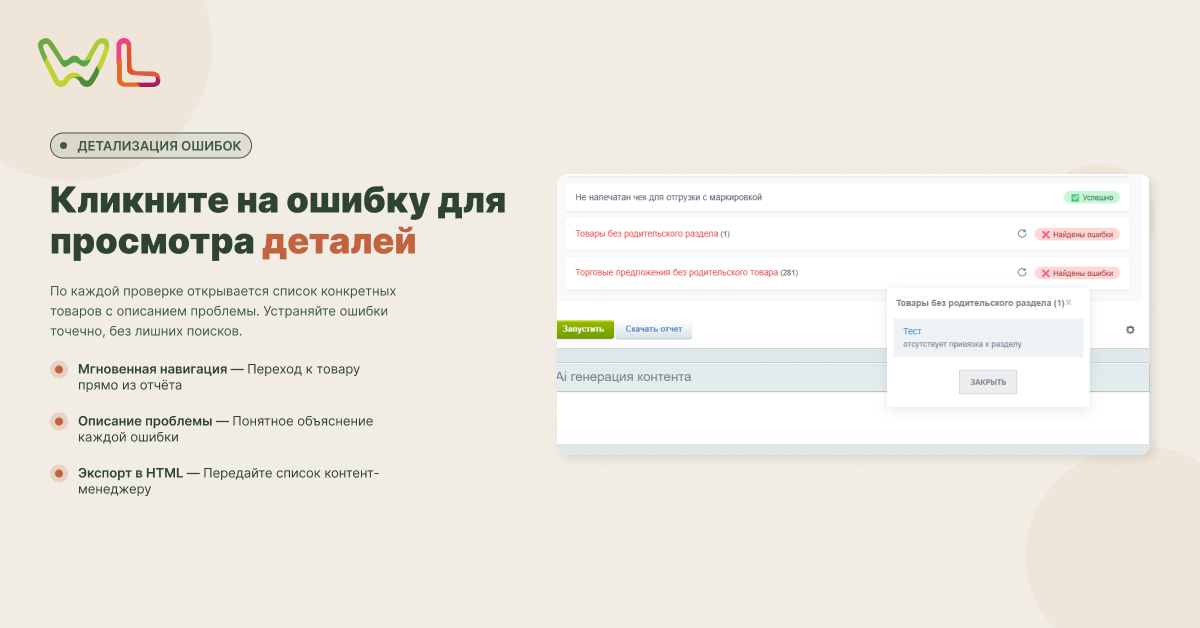Image resolution: width=1200 pixels, height=628 pixels.
Task: Open the "Тест" product link
Action: click(x=912, y=331)
